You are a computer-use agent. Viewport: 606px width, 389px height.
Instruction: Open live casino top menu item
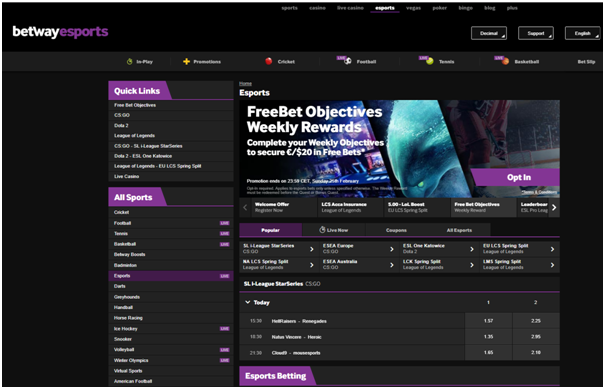tap(350, 8)
